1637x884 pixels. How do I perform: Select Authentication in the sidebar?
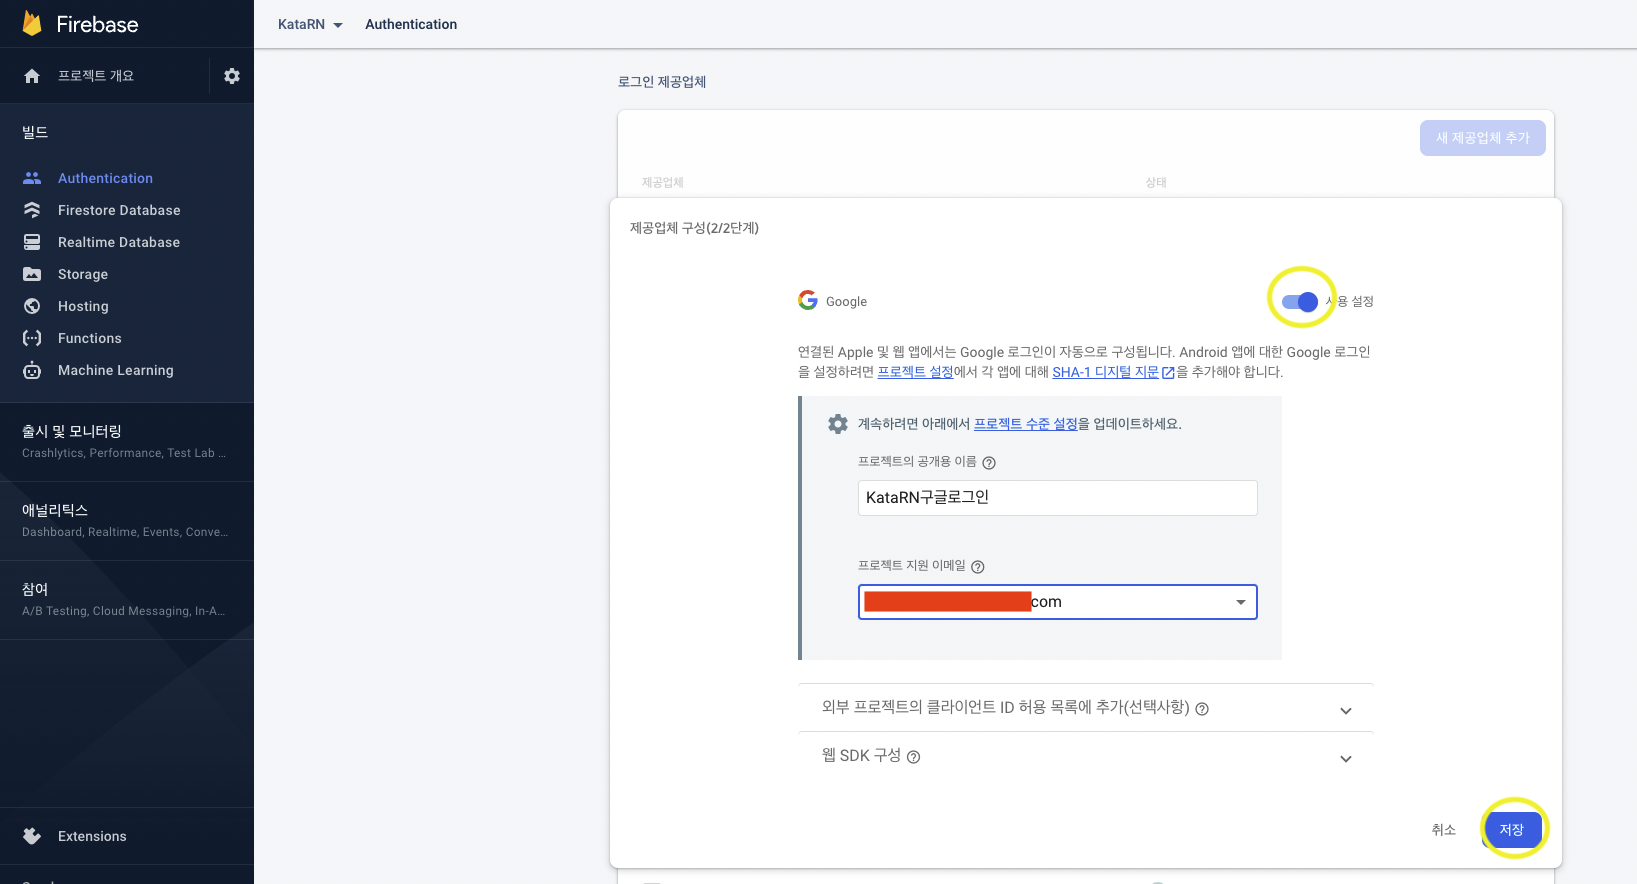[x=105, y=178]
